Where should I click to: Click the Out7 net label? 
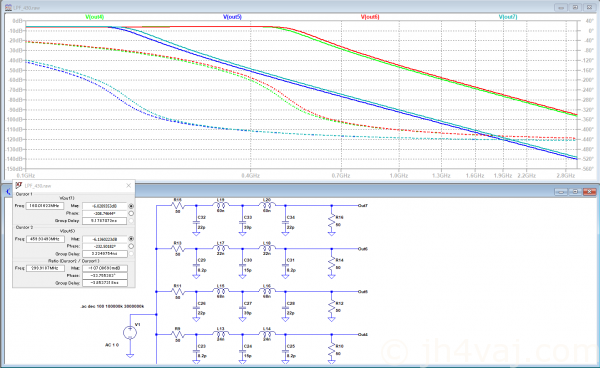click(x=362, y=205)
